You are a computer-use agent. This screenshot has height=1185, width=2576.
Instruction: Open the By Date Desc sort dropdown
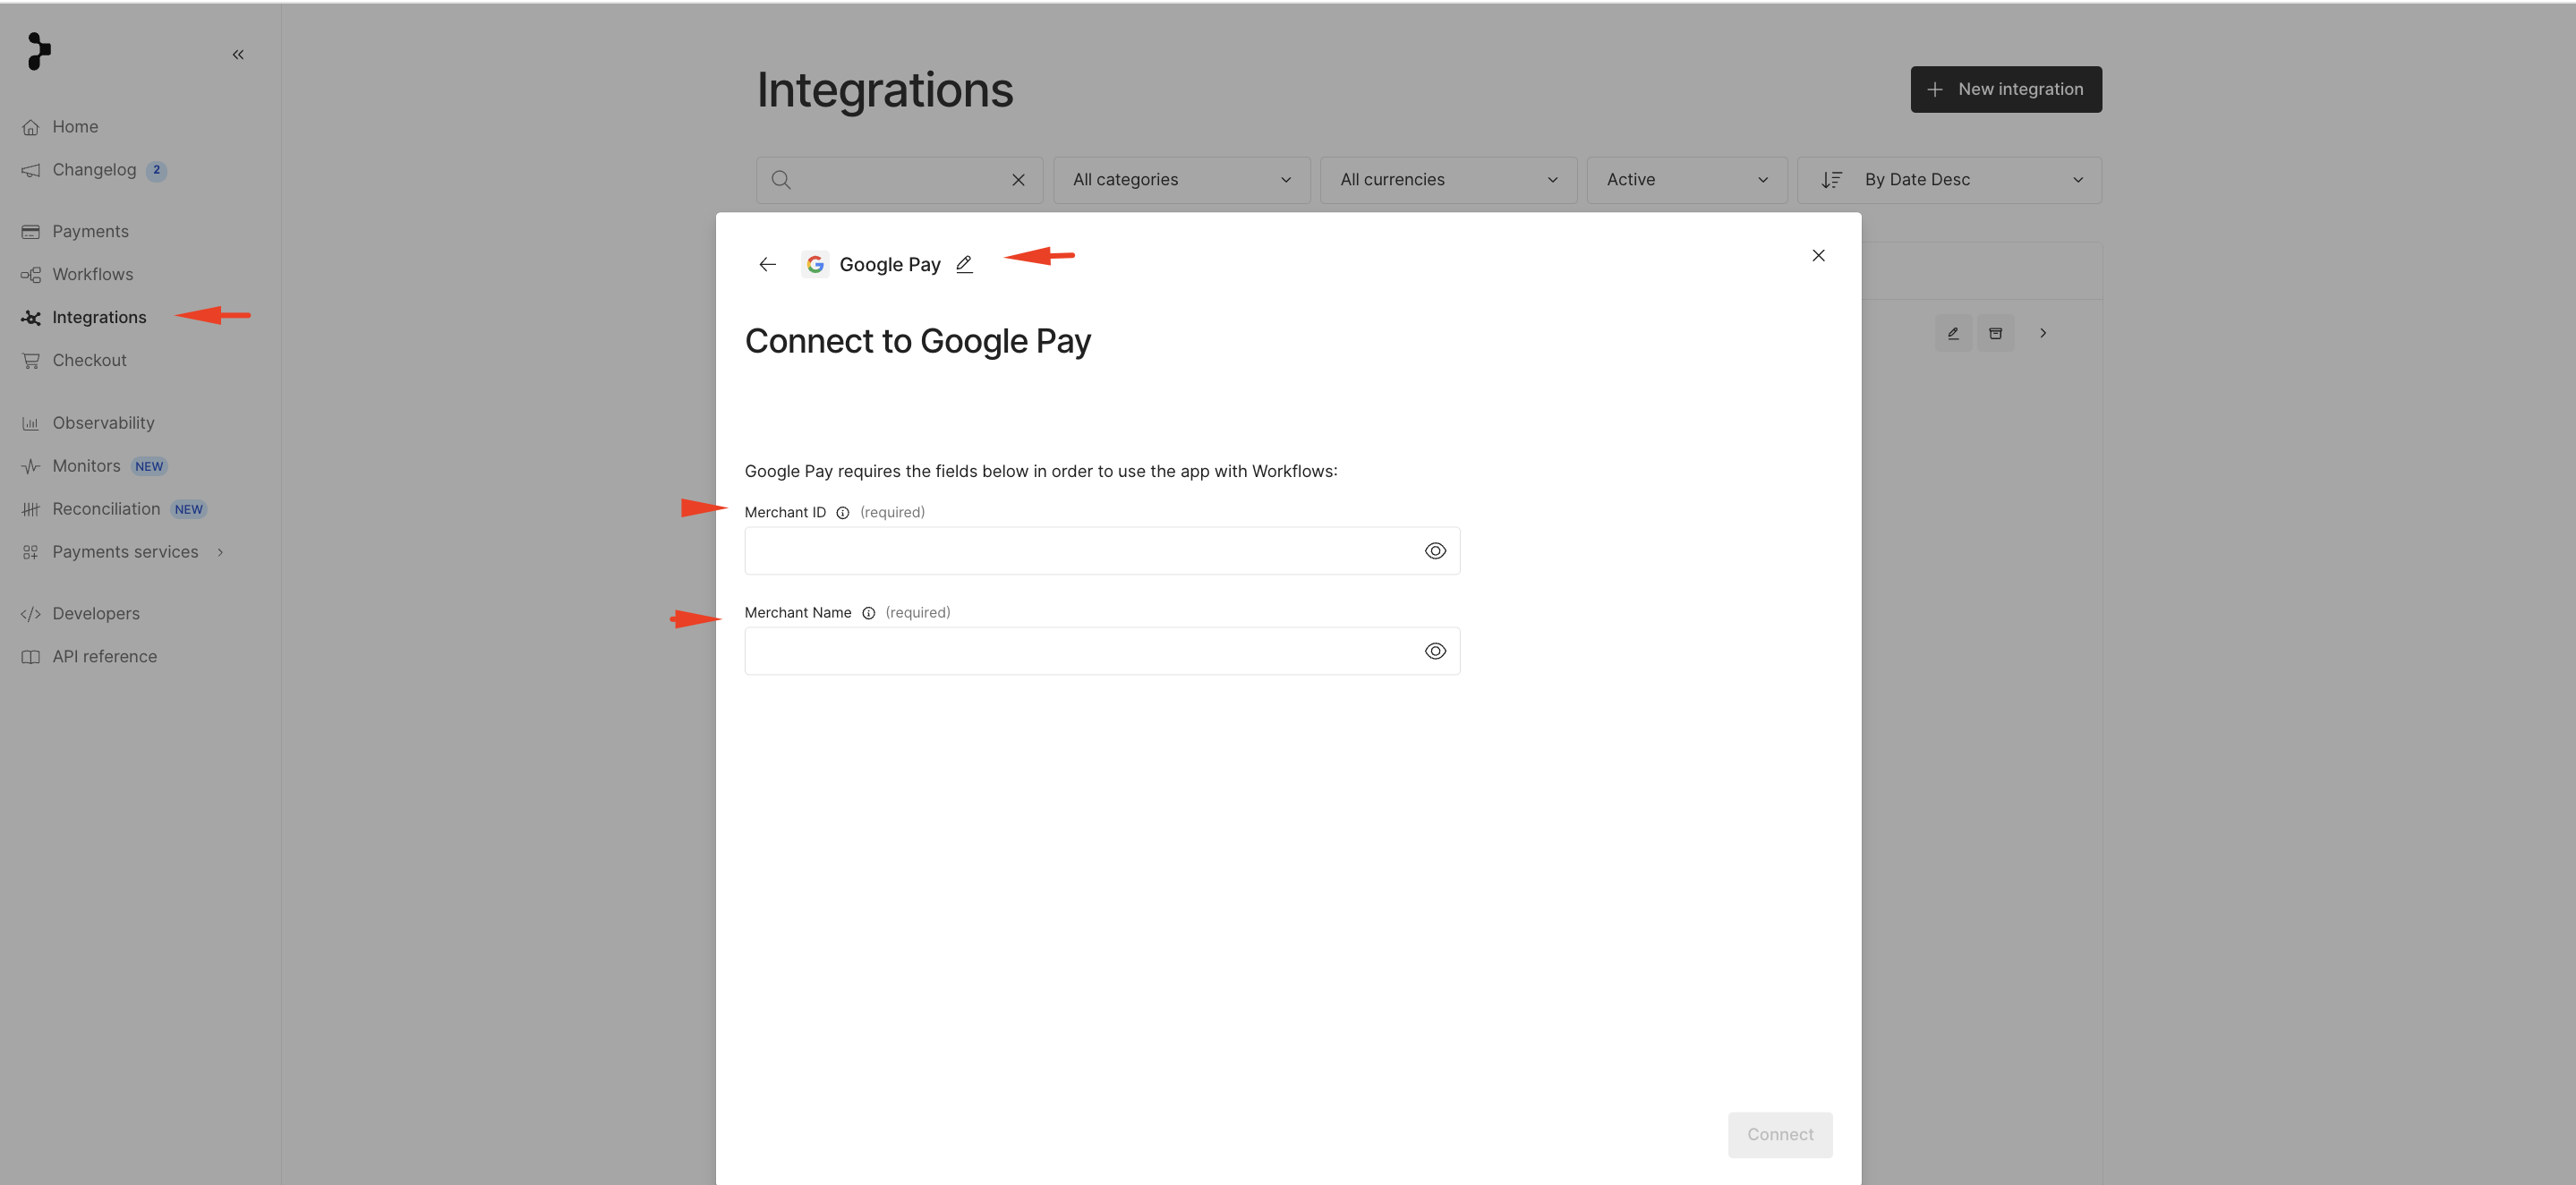click(x=1949, y=180)
